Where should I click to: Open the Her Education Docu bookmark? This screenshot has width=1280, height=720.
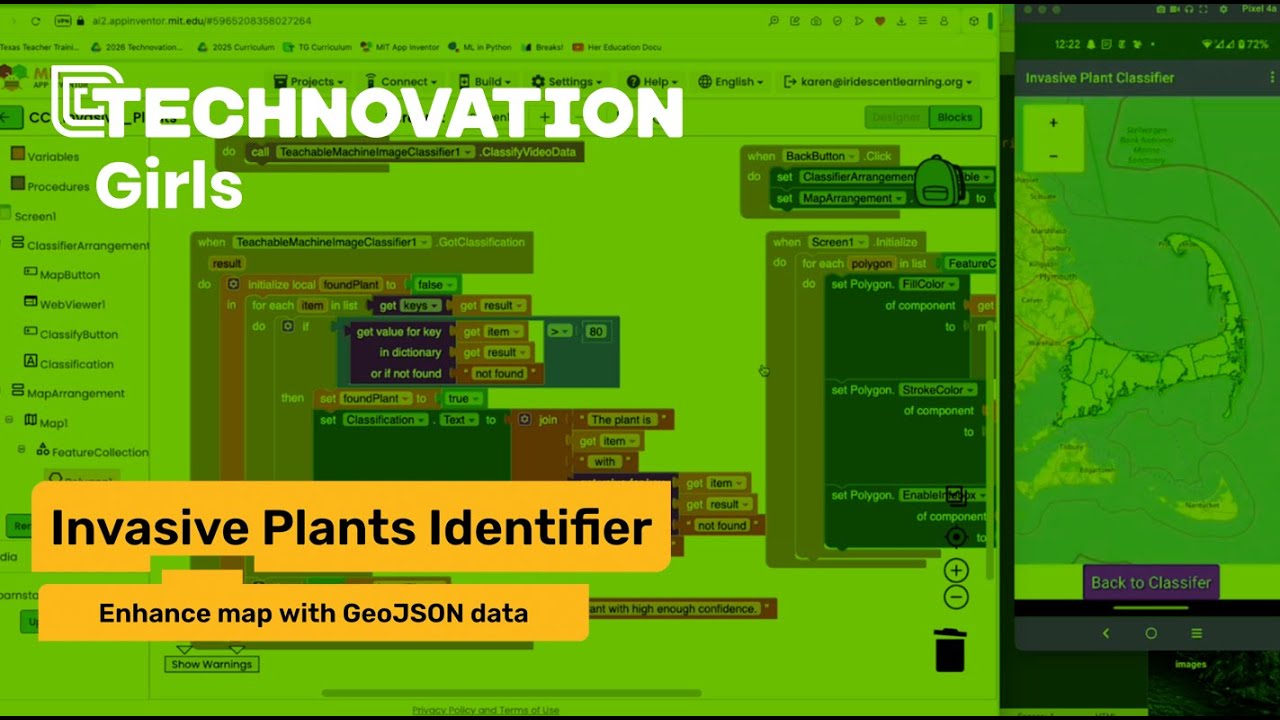616,47
